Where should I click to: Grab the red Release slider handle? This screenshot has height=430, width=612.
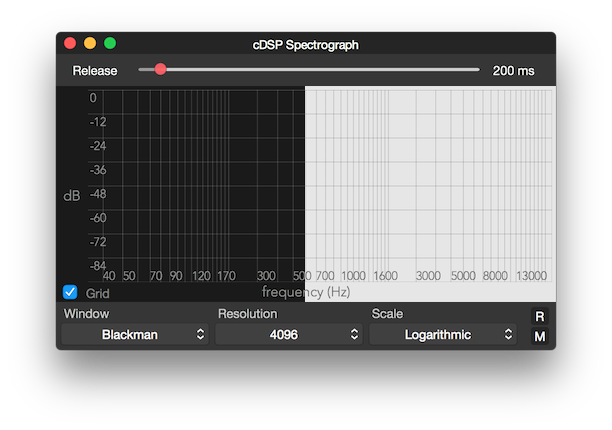[x=160, y=70]
